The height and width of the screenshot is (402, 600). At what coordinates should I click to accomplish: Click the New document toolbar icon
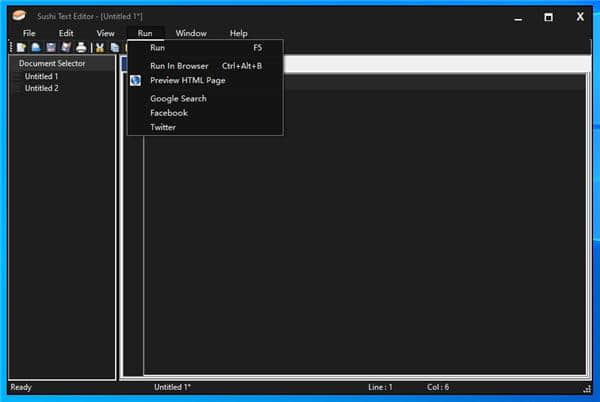pyautogui.click(x=21, y=48)
